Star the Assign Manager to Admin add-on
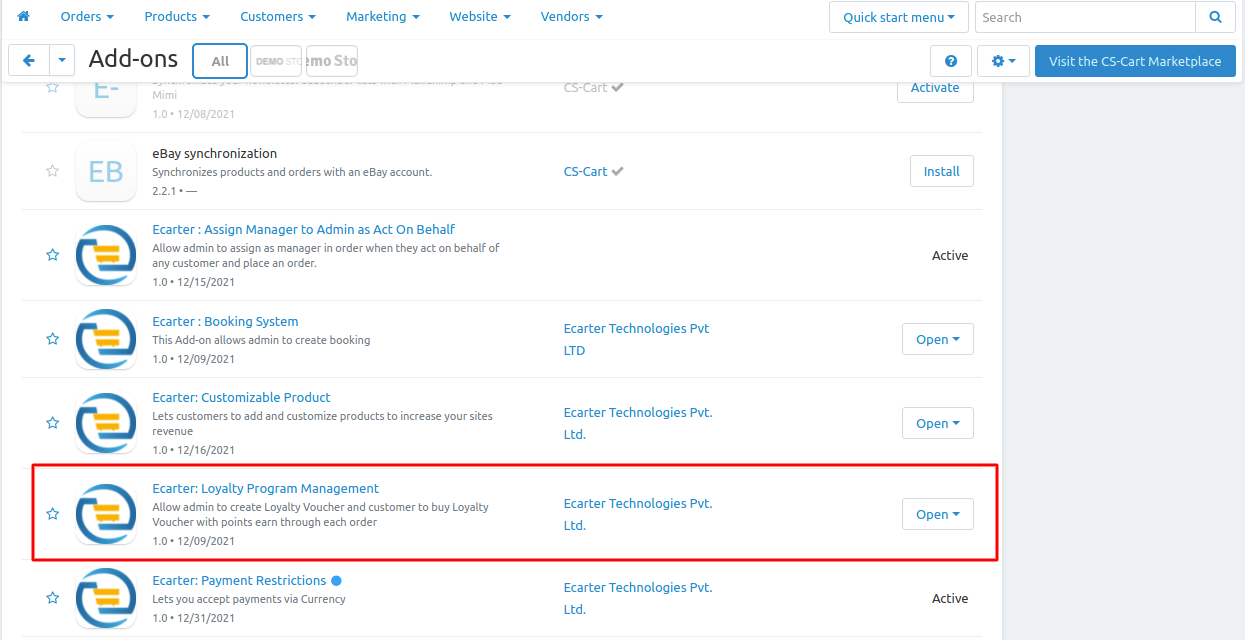 coord(52,255)
